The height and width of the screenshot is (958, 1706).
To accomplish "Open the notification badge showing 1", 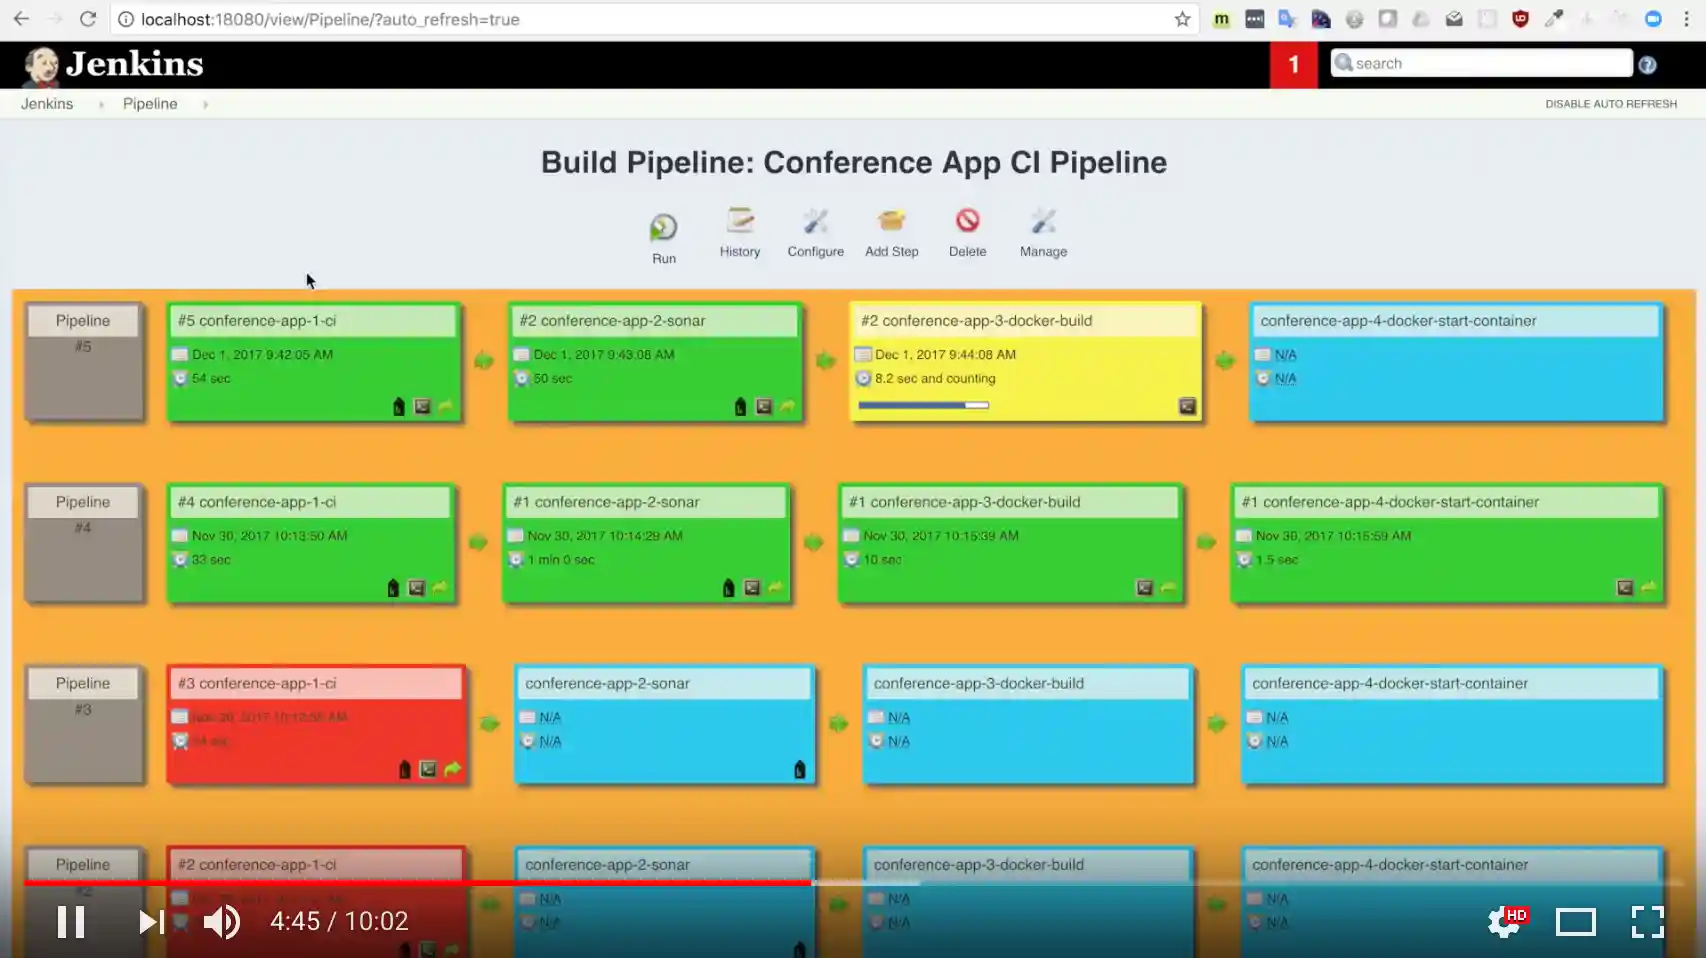I will [x=1293, y=63].
